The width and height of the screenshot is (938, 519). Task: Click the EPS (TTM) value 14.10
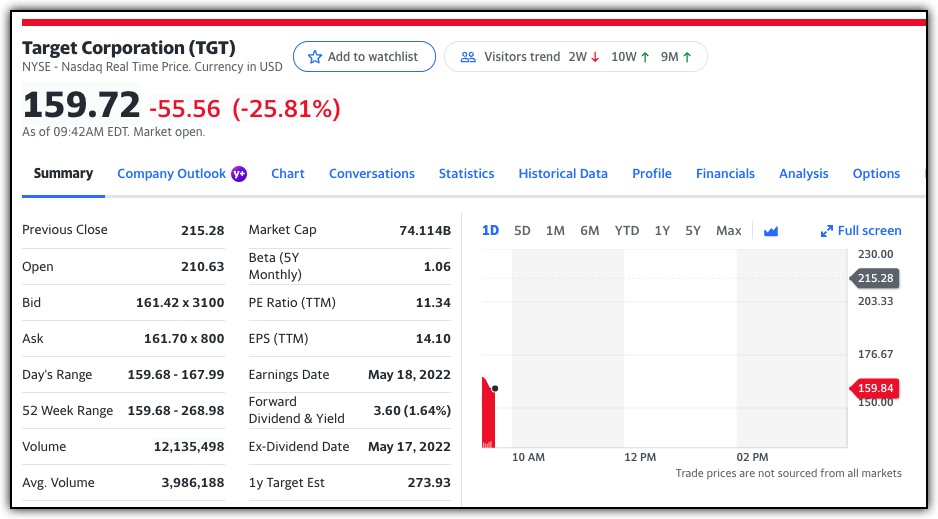coord(433,338)
